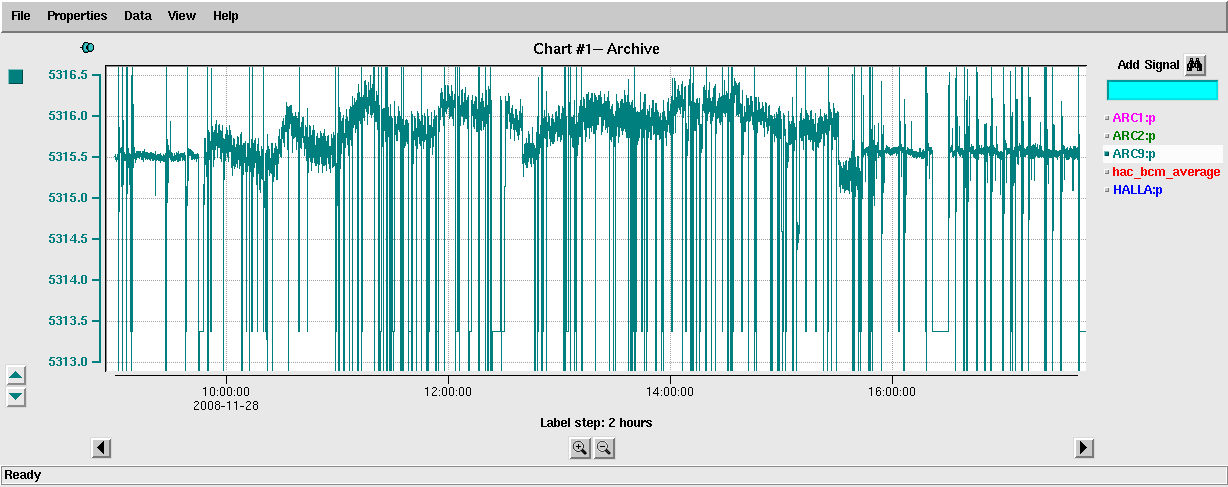
Task: Open the Help menu
Action: tap(226, 16)
